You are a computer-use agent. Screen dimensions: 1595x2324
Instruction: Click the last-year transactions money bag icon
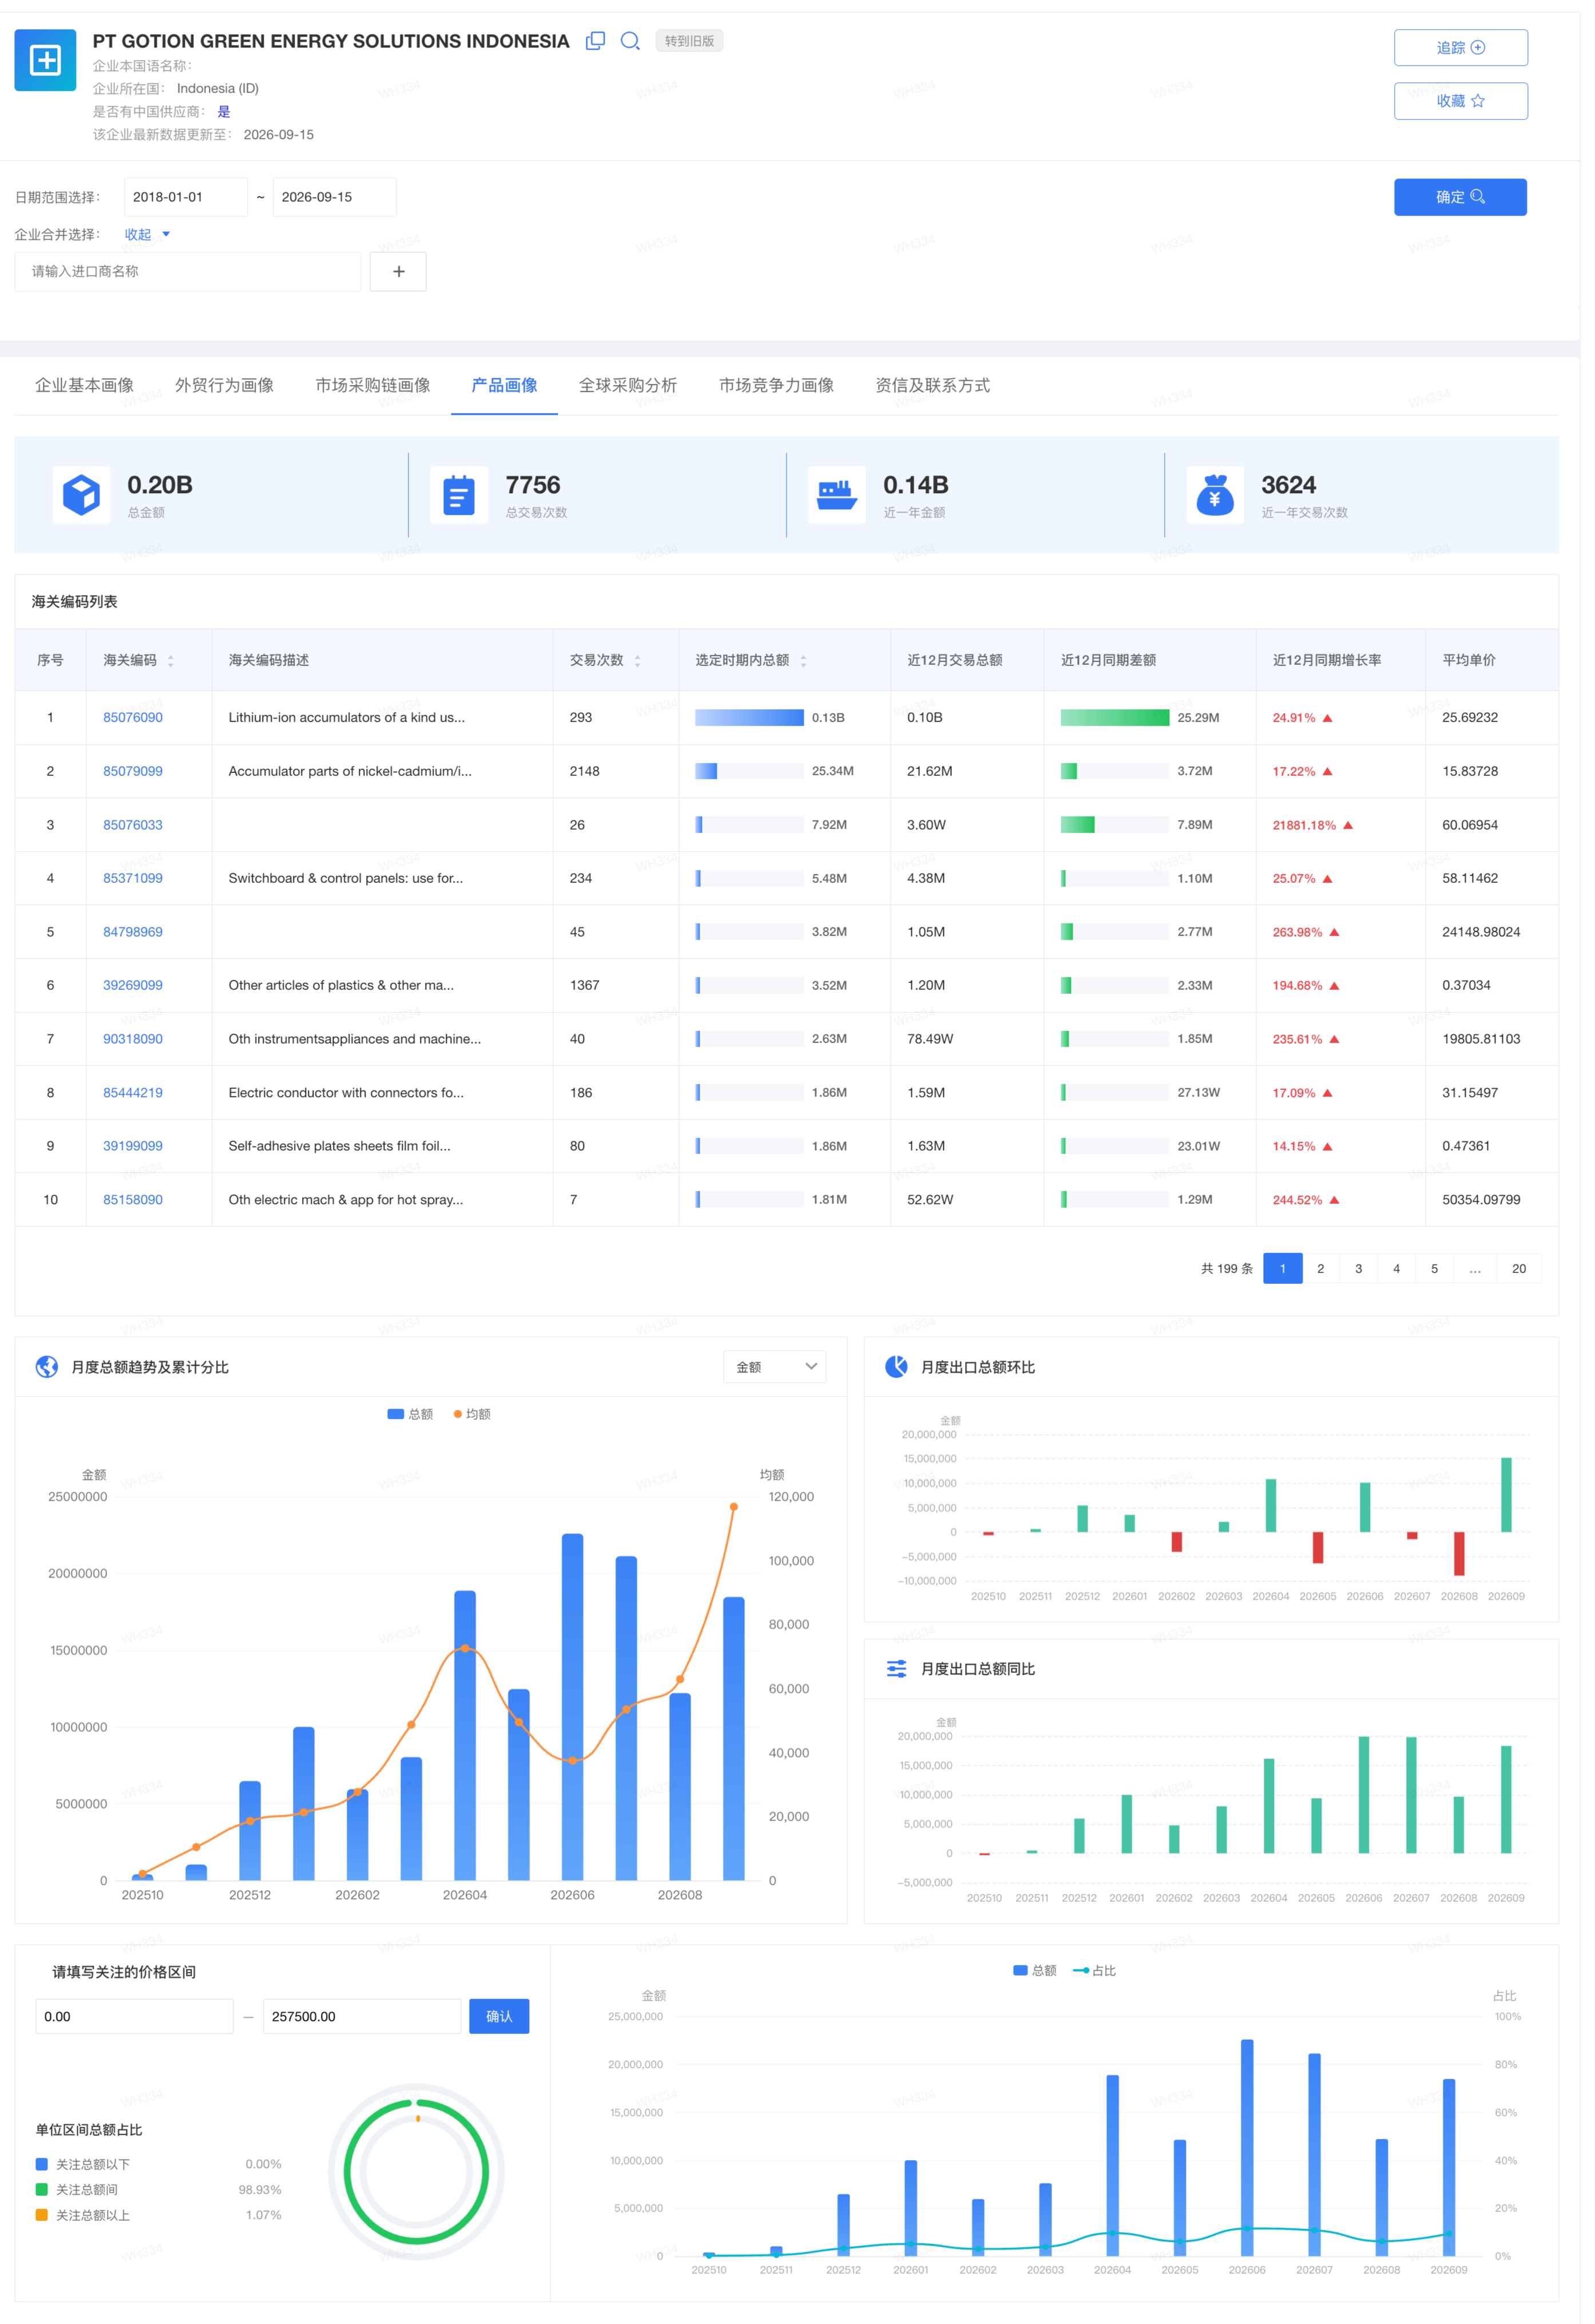1215,495
